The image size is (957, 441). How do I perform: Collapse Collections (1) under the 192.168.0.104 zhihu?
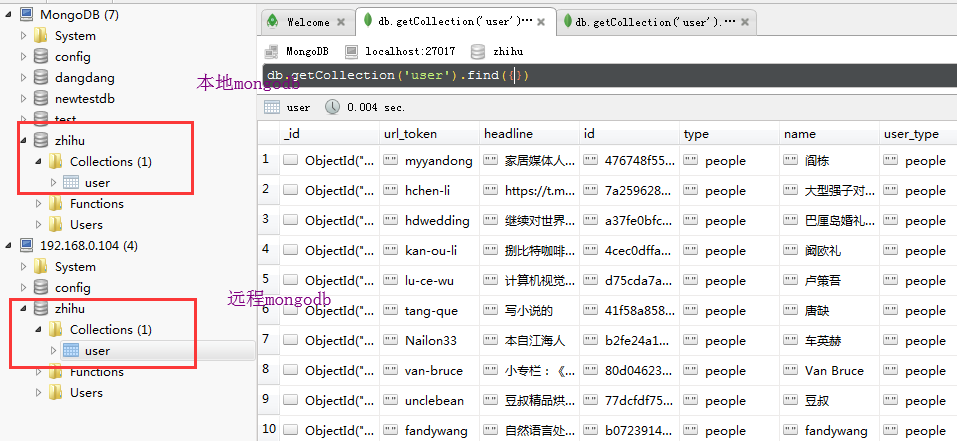[38, 329]
